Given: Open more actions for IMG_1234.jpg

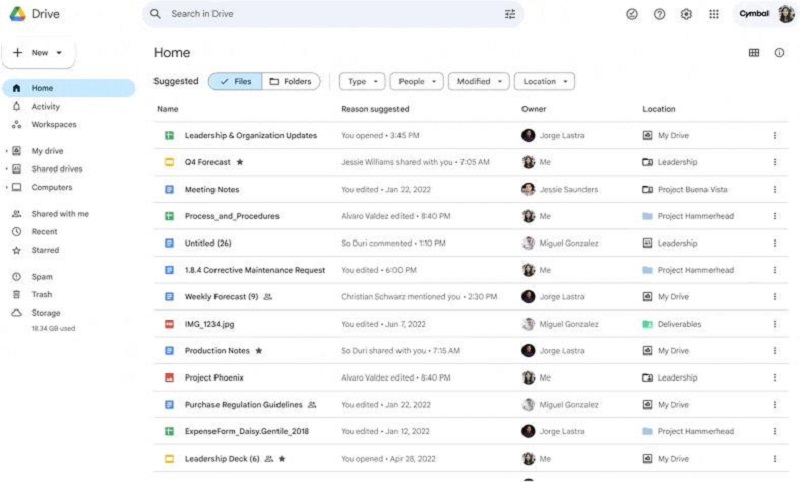Looking at the screenshot, I should [774, 324].
